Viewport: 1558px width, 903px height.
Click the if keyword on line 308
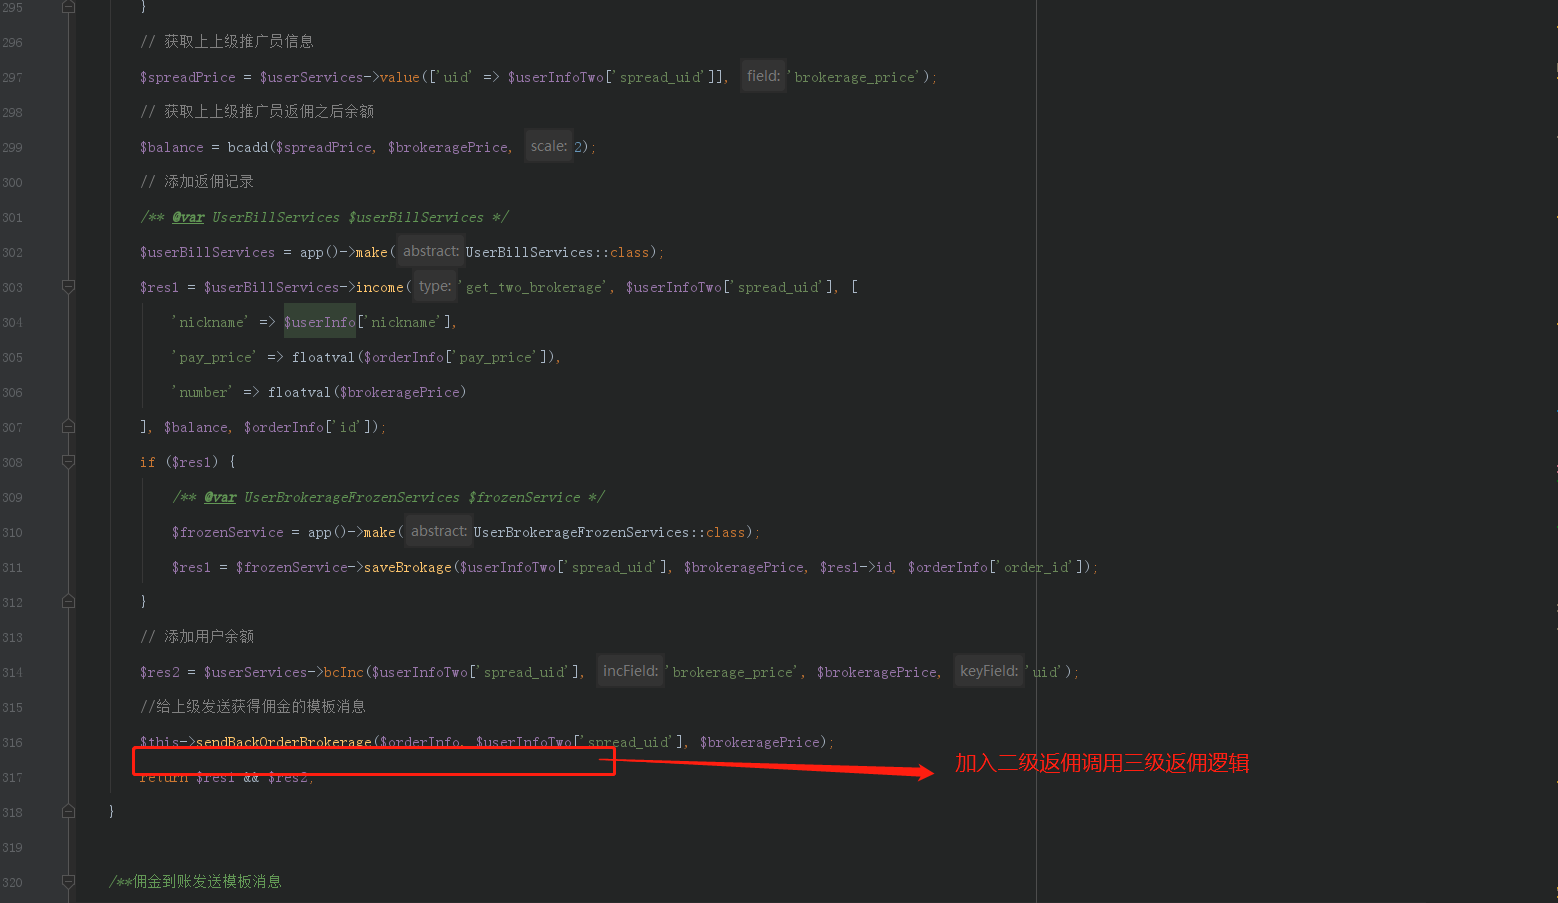pyautogui.click(x=148, y=462)
